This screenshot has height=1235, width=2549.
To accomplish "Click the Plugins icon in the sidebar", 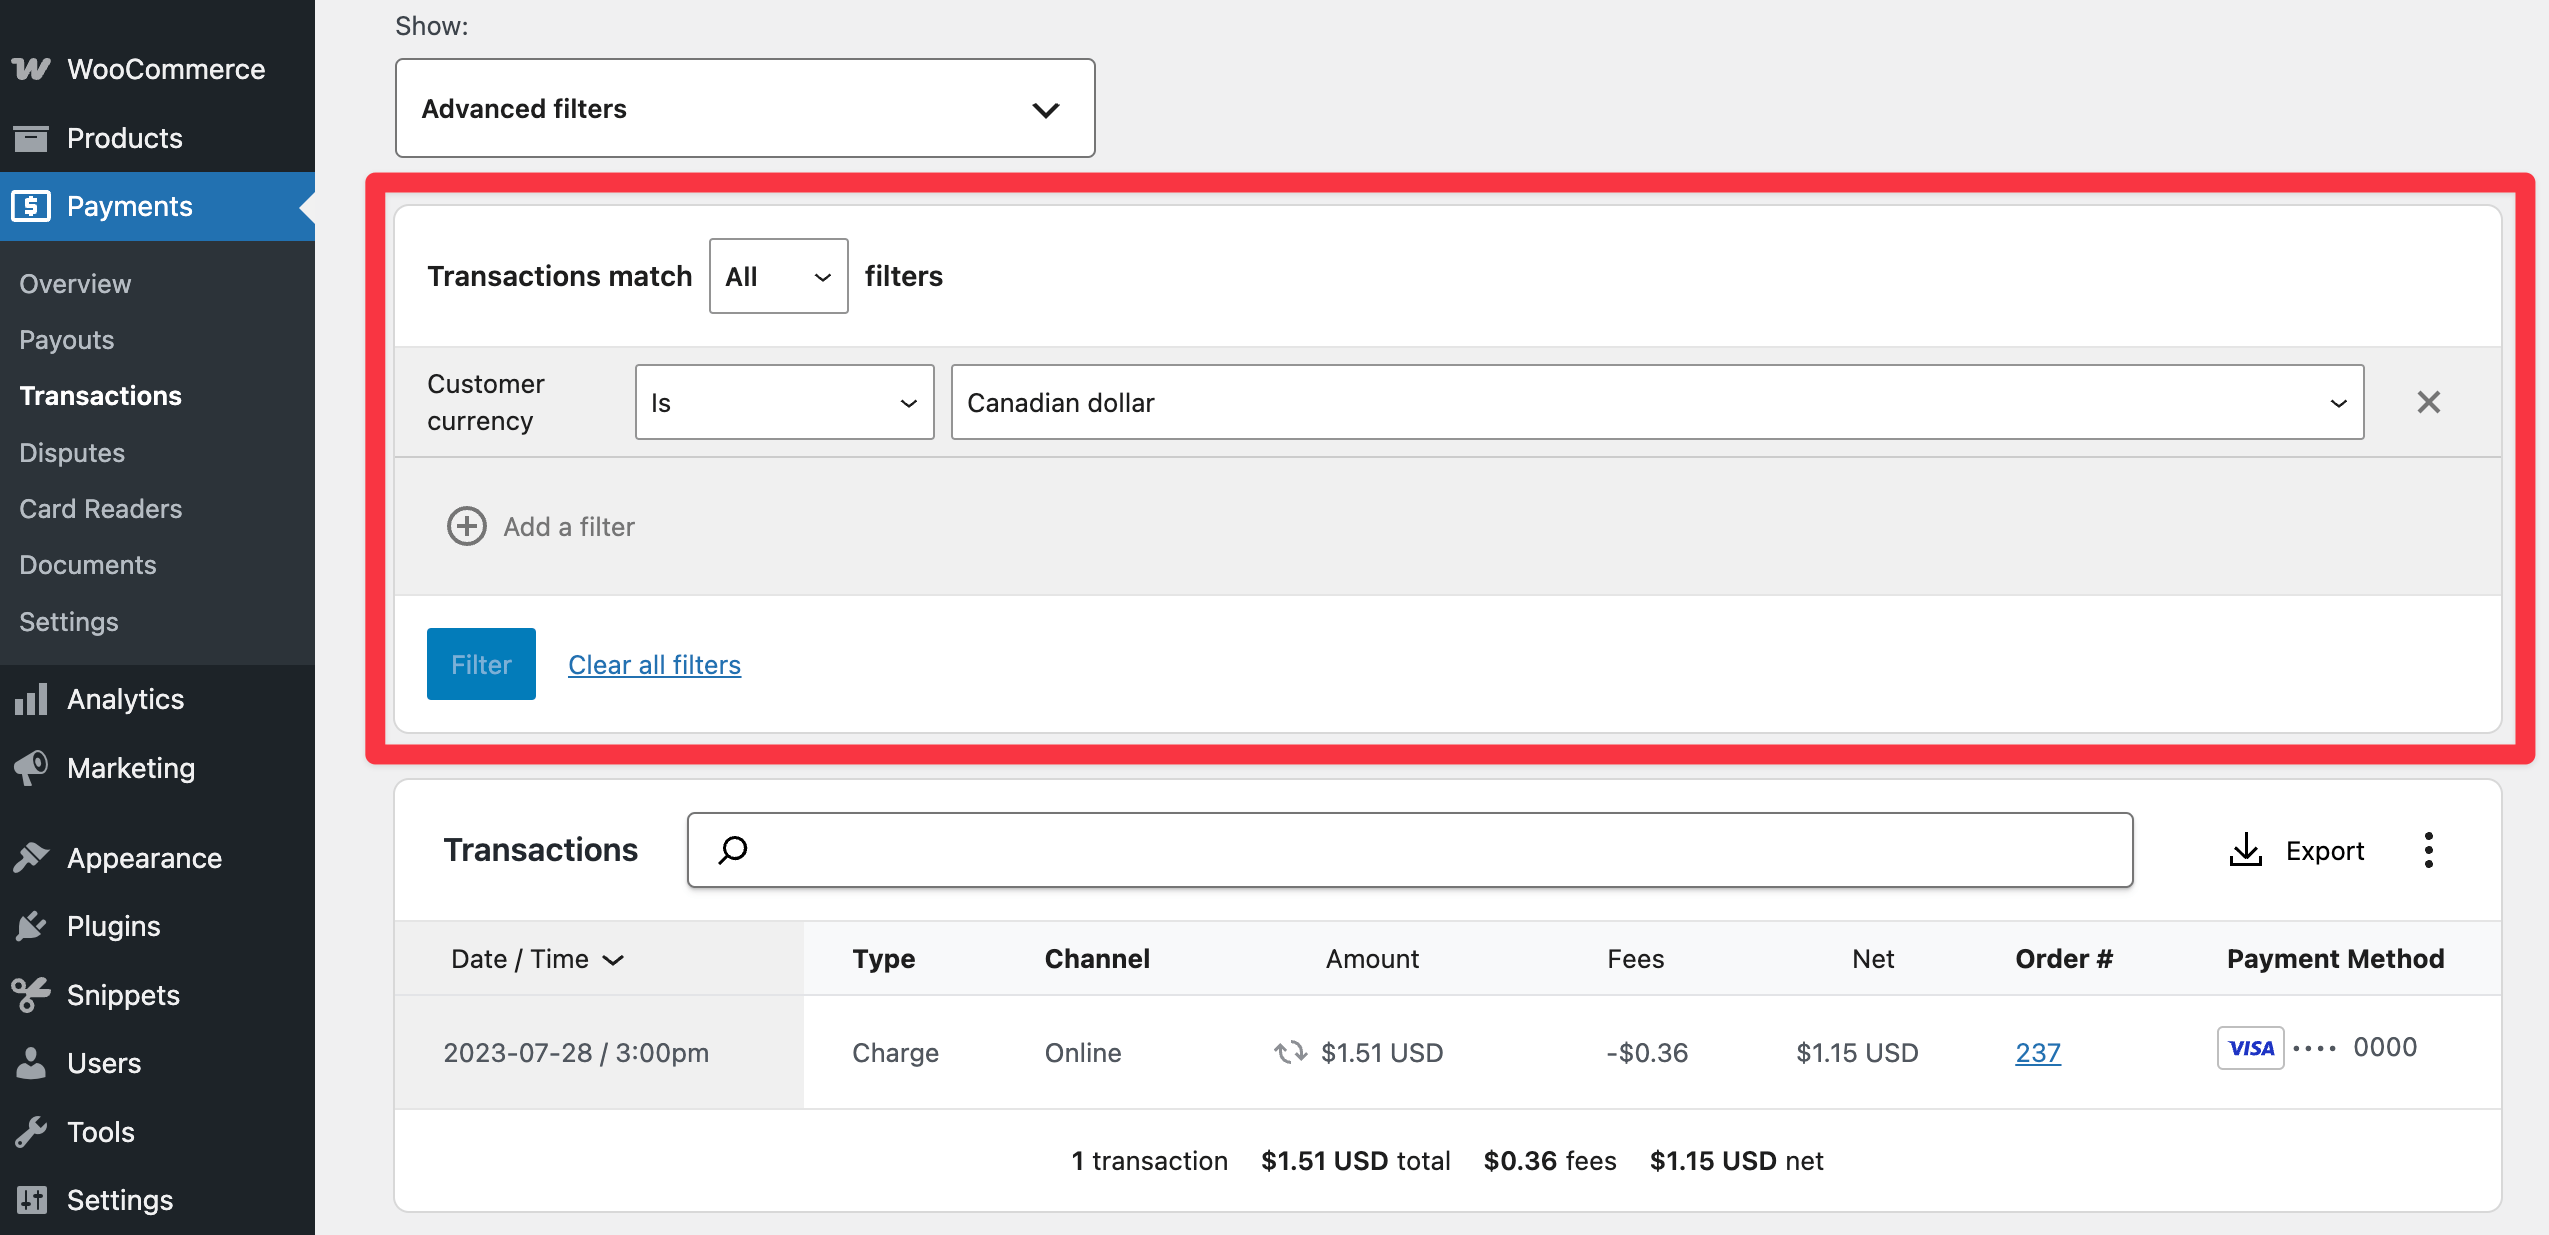I will (x=31, y=925).
